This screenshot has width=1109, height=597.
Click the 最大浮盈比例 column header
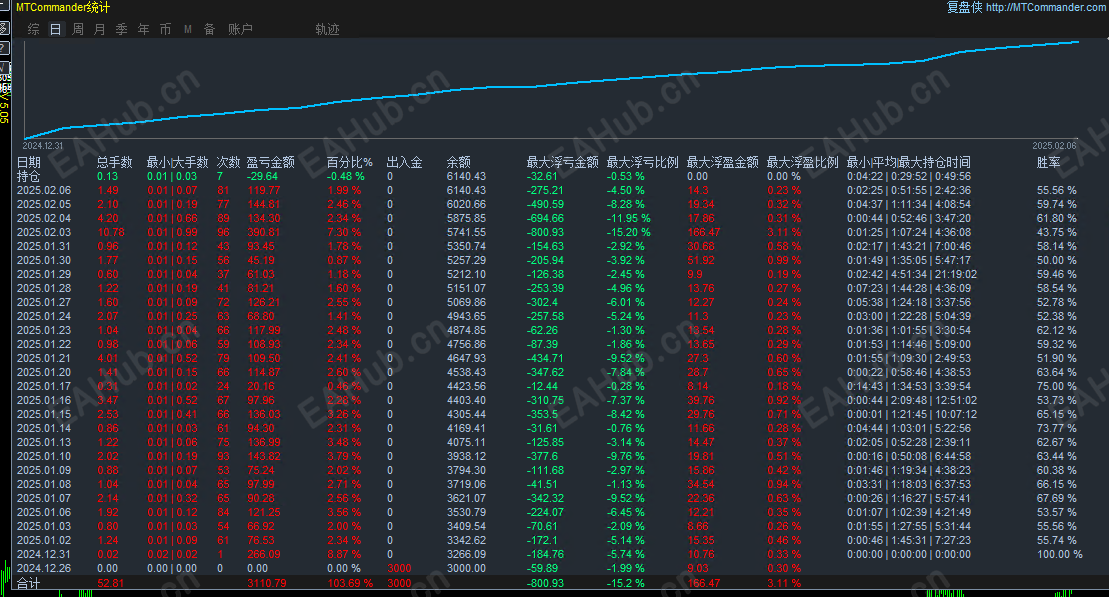(x=802, y=162)
